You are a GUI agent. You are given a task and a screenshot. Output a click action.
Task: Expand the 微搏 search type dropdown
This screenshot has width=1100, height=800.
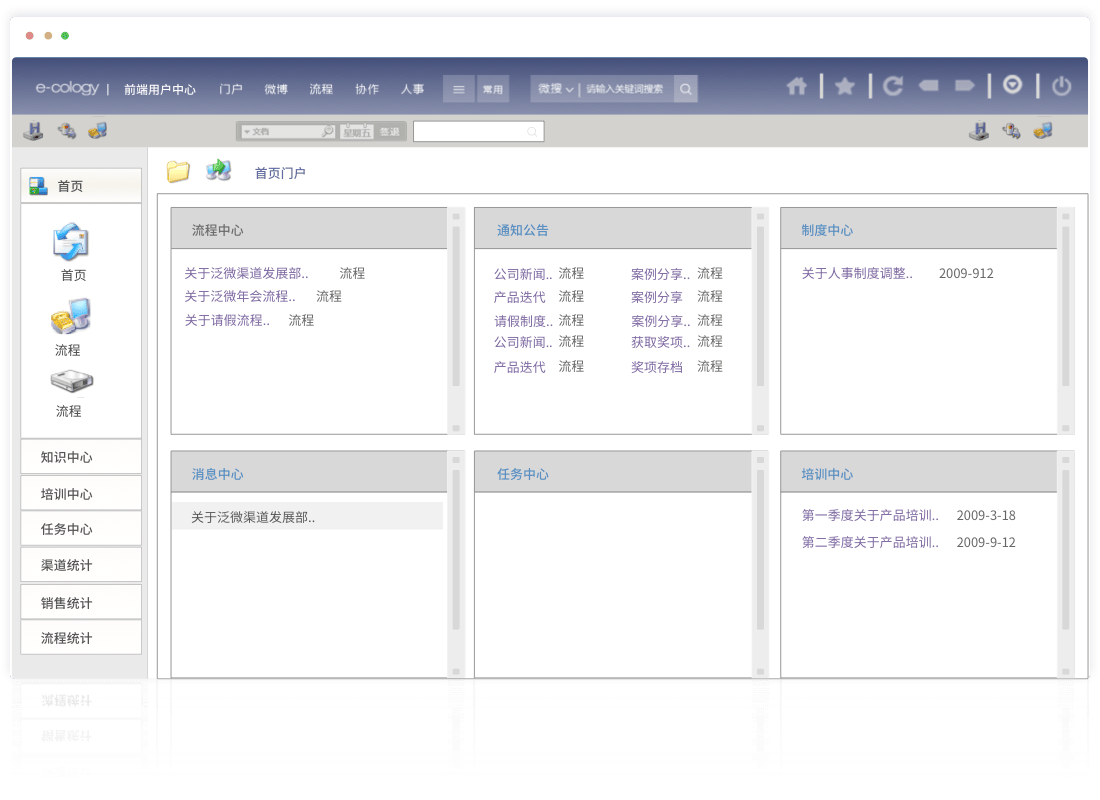(x=555, y=89)
